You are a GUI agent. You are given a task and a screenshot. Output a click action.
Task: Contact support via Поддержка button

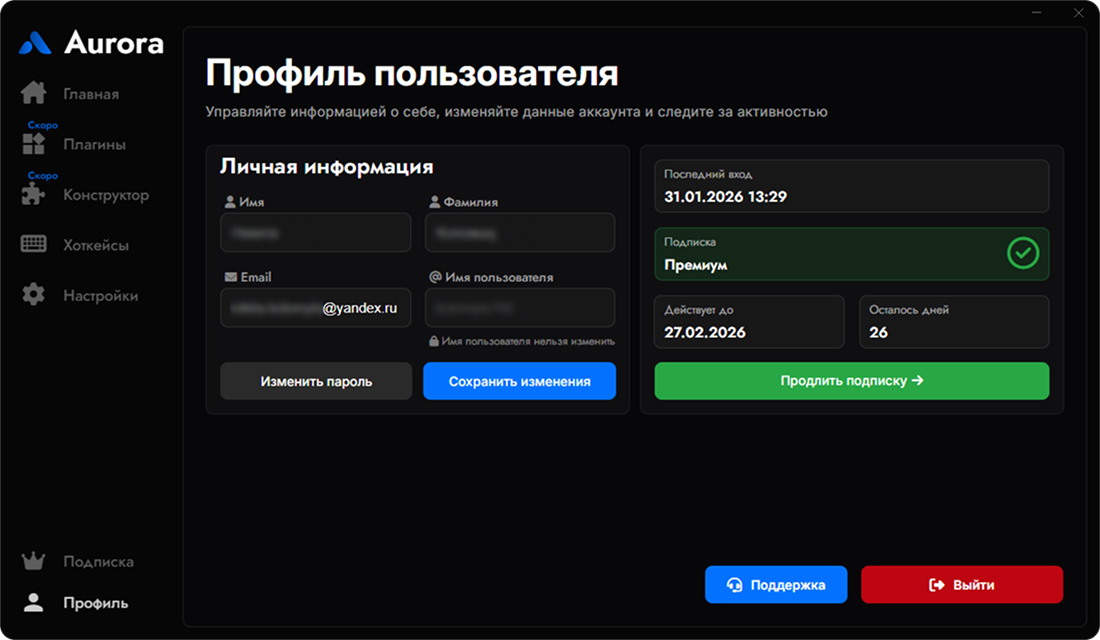pyautogui.click(x=775, y=585)
